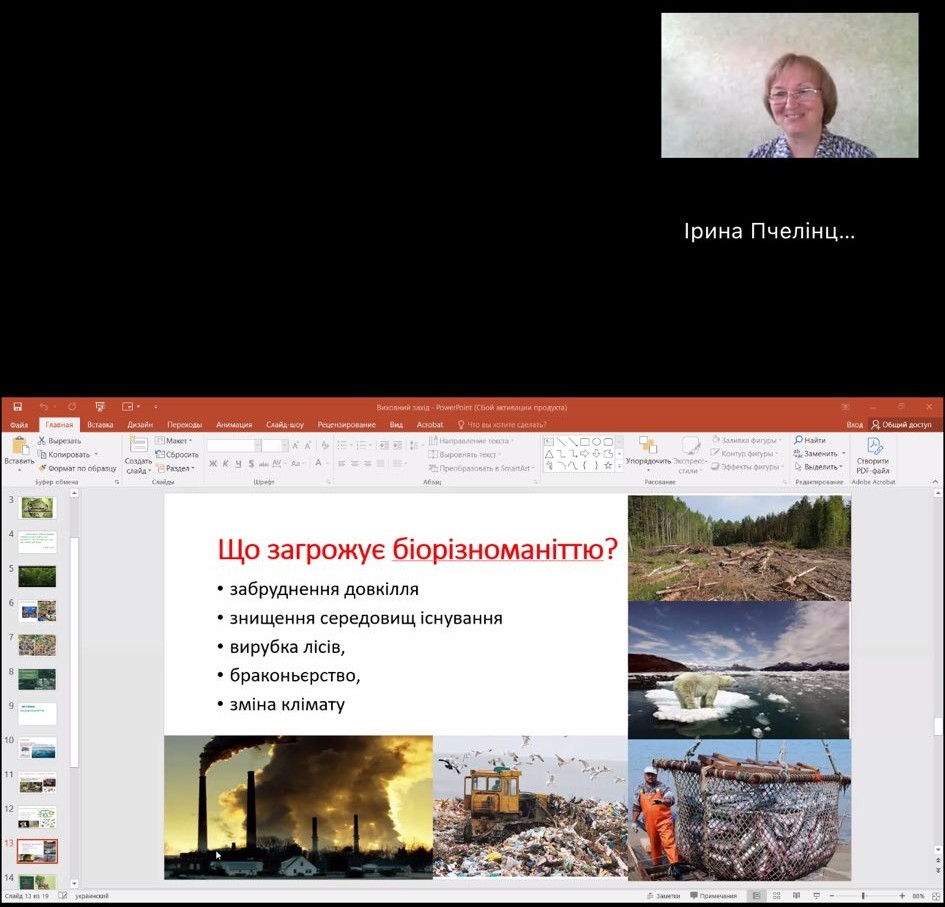Select the triangle shape in shapes gallery
The height and width of the screenshot is (907, 945).
(549, 454)
